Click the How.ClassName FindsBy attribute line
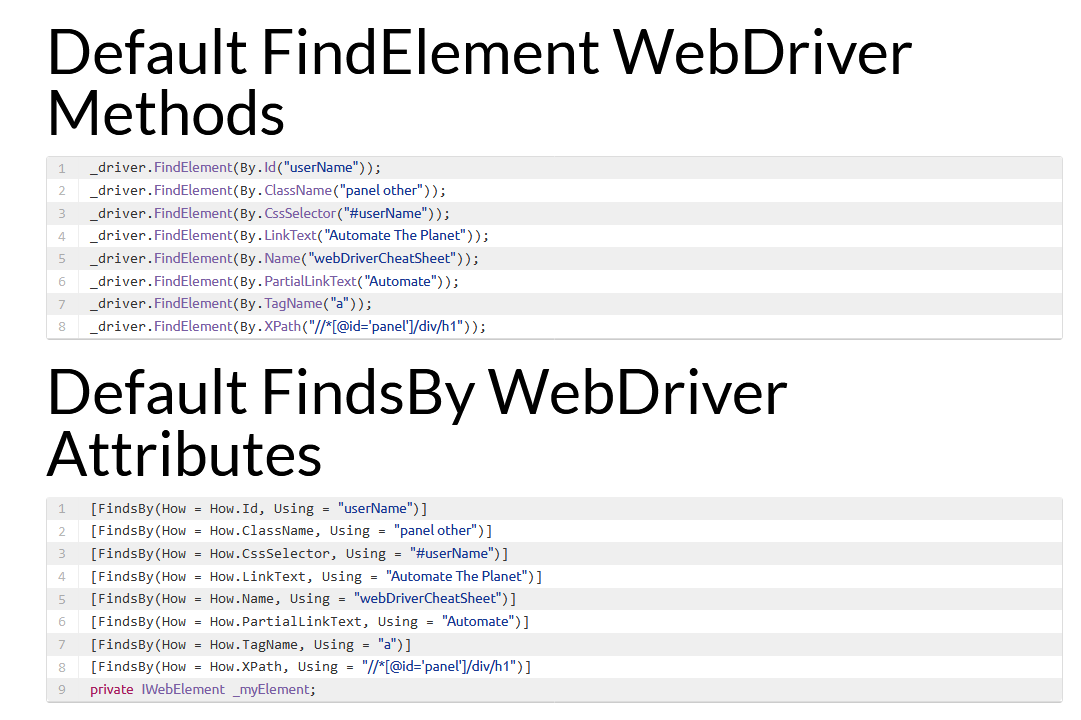Screen dimensions: 1081x720 click(x=291, y=531)
